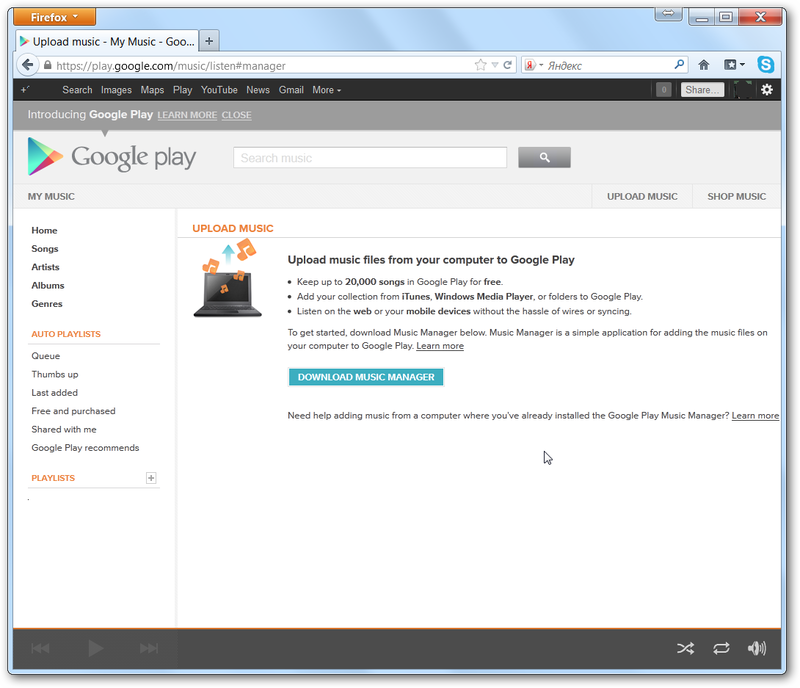The height and width of the screenshot is (688, 800).
Task: Open Shared with me playlist
Action: click(x=64, y=429)
